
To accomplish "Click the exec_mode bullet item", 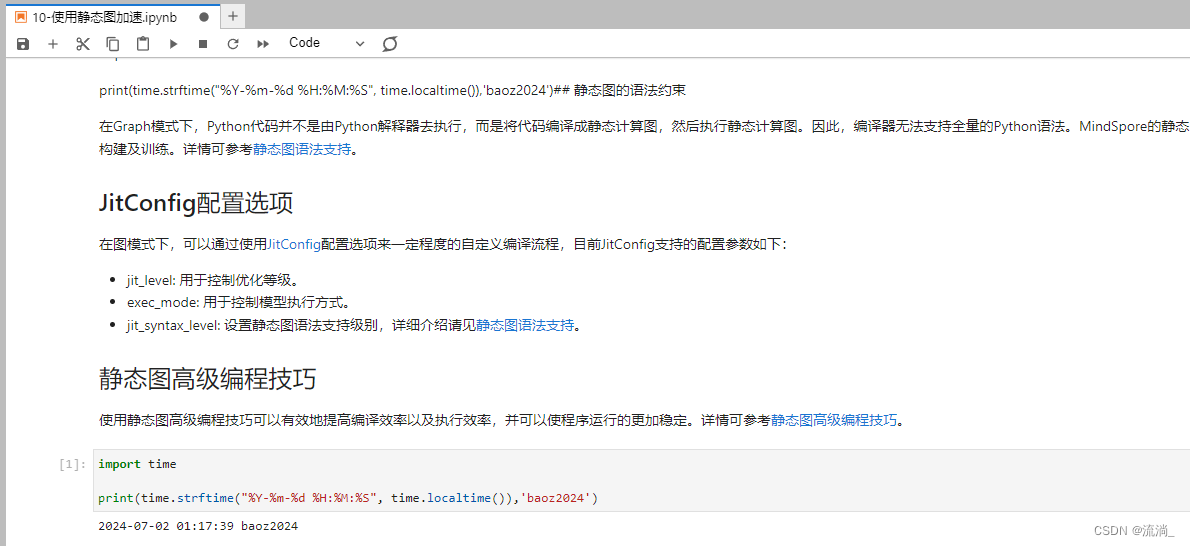I will coord(238,303).
